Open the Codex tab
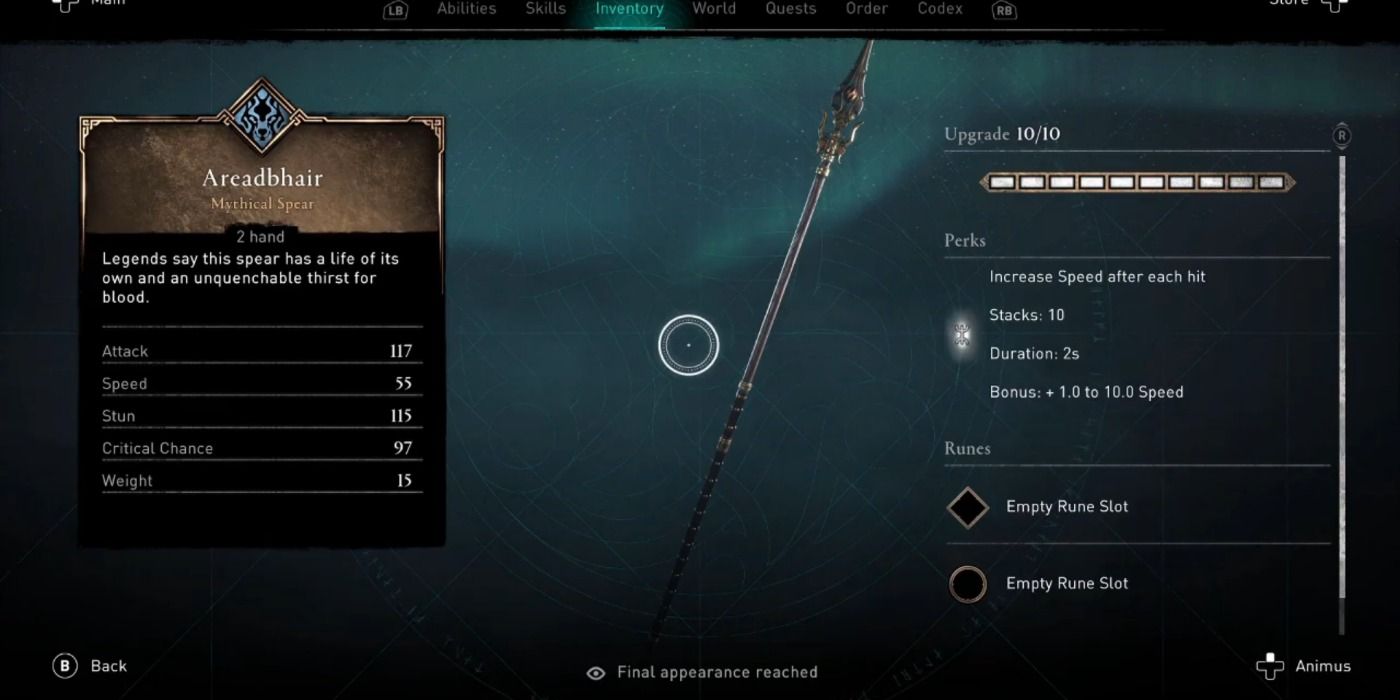1400x700 pixels. [x=940, y=9]
